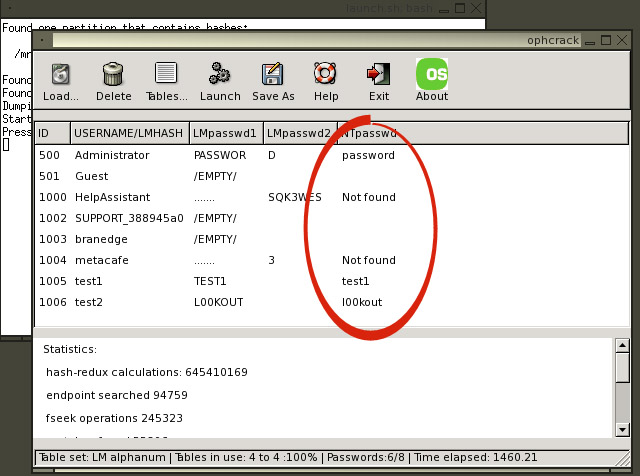Click the ID cell 1002
The height and width of the screenshot is (476, 640).
pos(53,218)
